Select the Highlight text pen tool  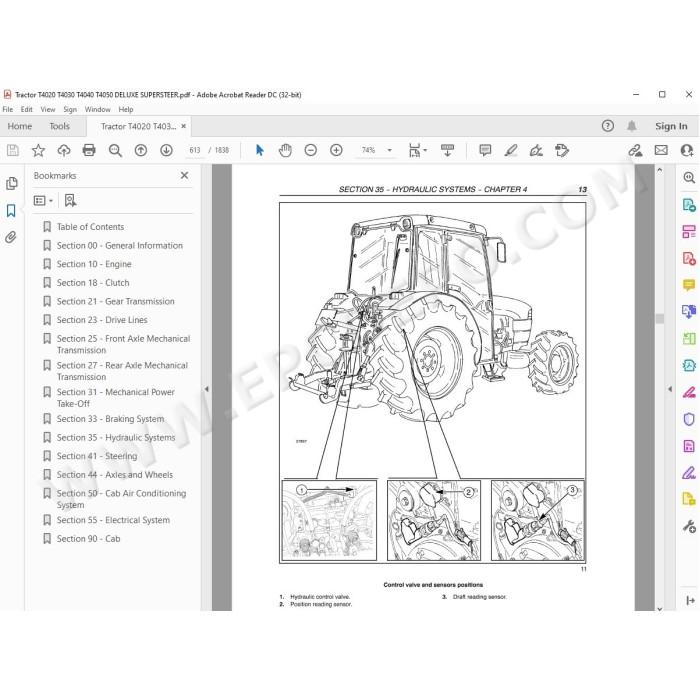click(x=511, y=150)
